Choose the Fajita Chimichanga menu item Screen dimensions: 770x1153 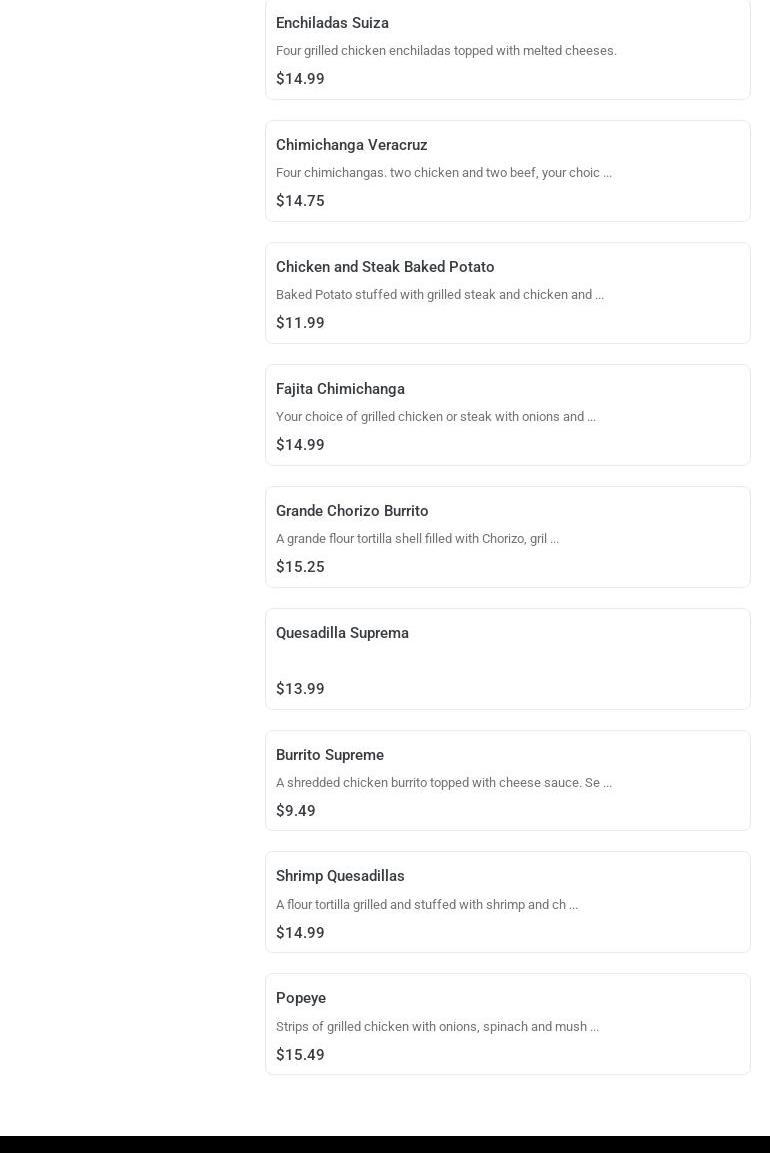click(x=507, y=415)
